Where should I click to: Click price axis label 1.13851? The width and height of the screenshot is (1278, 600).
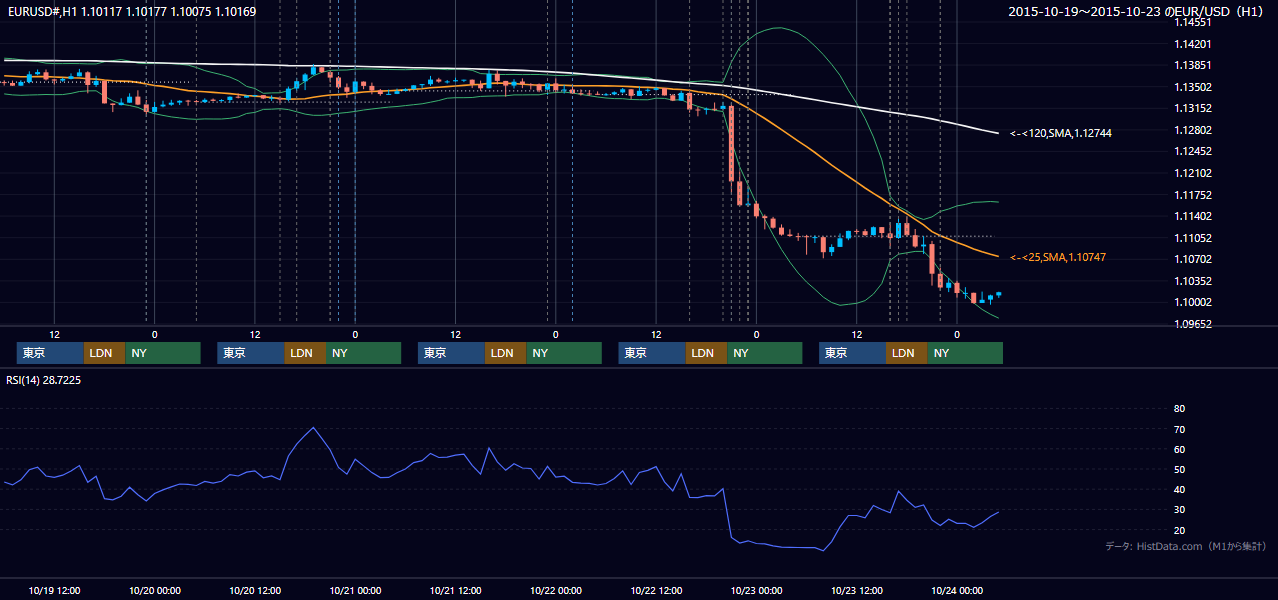(1194, 65)
